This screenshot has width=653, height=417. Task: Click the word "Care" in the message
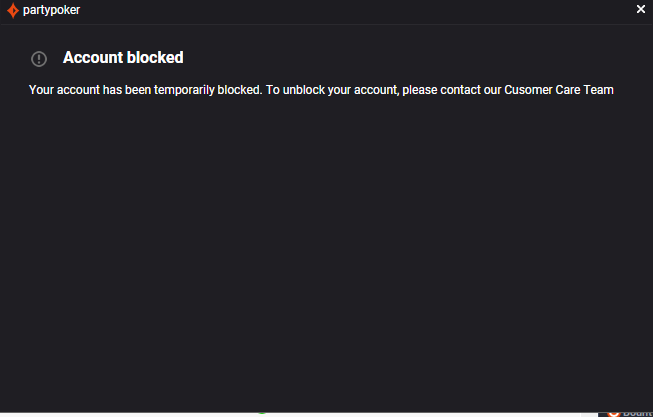(x=564, y=90)
